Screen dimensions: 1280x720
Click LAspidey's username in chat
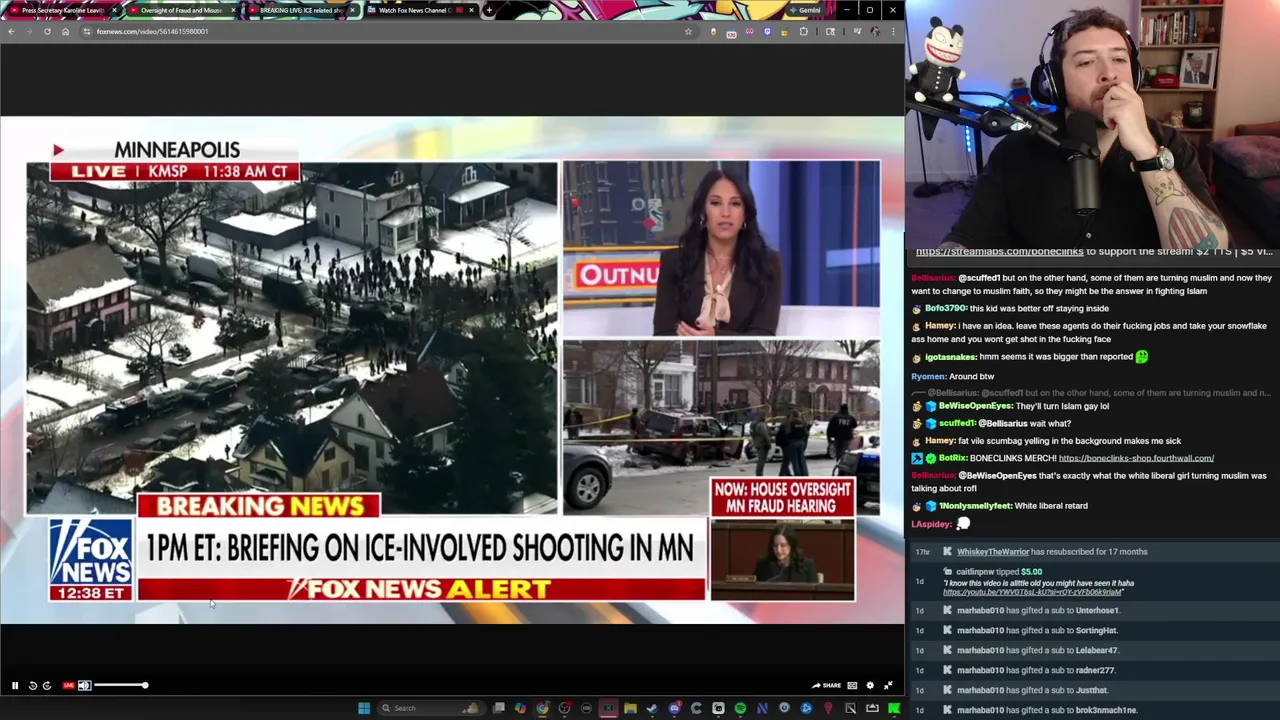[x=931, y=524]
